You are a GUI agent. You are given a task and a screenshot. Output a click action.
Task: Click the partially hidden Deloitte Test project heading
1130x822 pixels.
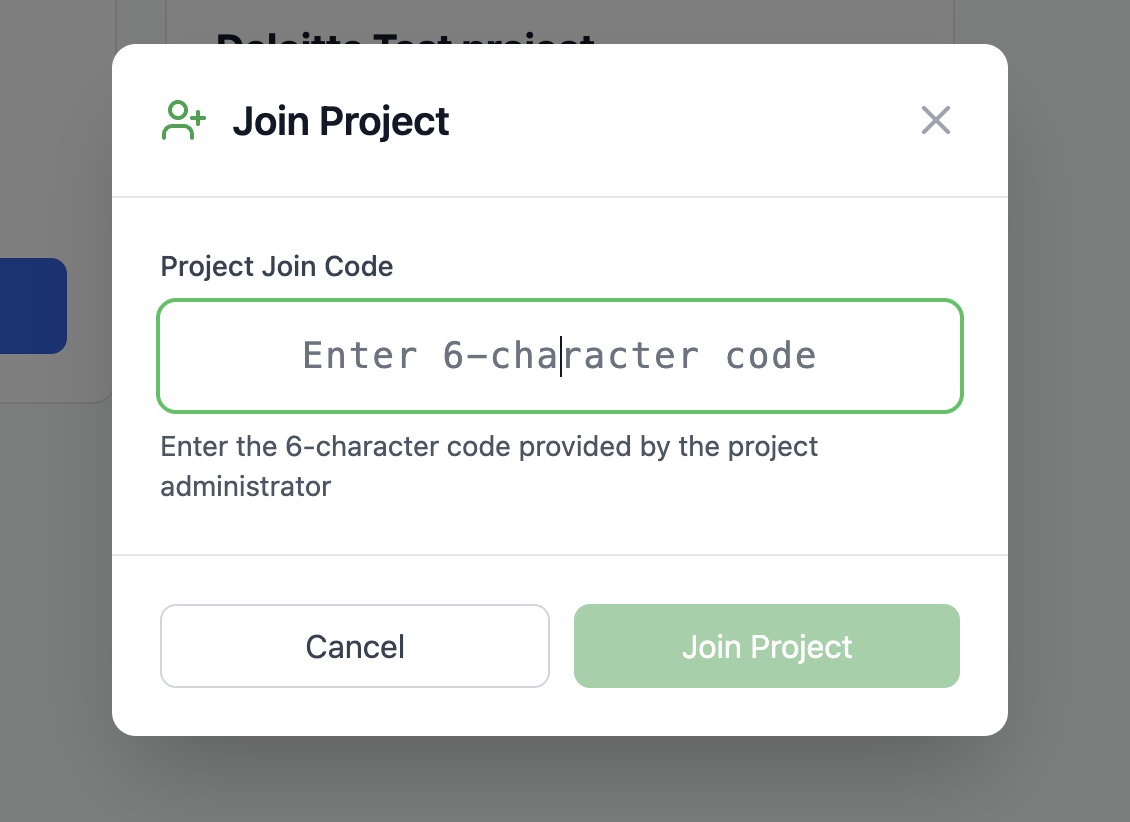(x=405, y=38)
